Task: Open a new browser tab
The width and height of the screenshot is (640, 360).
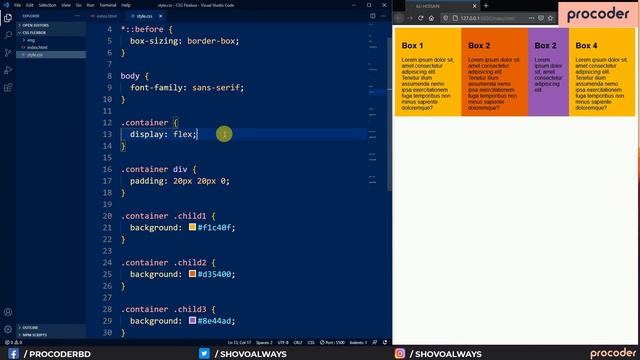Action: pos(486,6)
